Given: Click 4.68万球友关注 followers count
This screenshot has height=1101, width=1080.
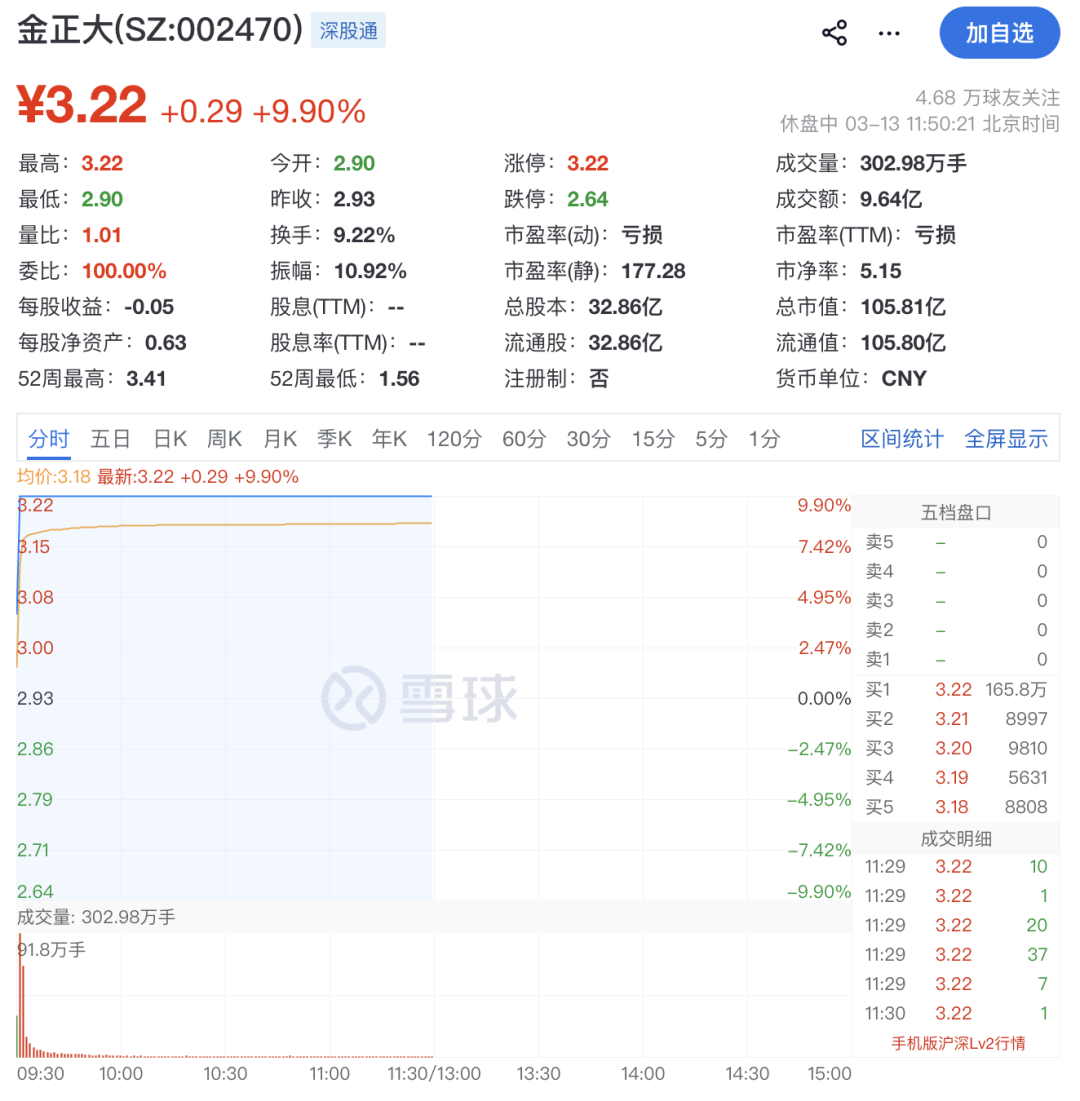Looking at the screenshot, I should (989, 98).
